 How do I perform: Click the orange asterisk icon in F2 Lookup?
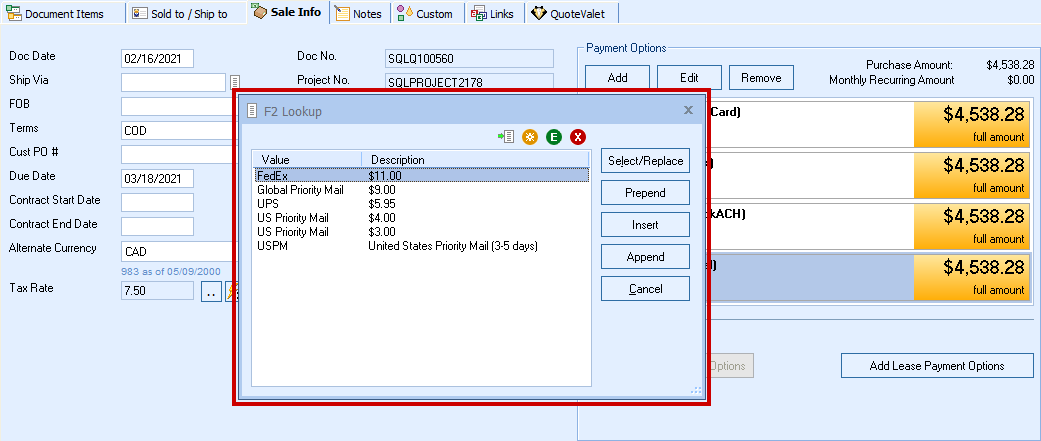(x=530, y=137)
